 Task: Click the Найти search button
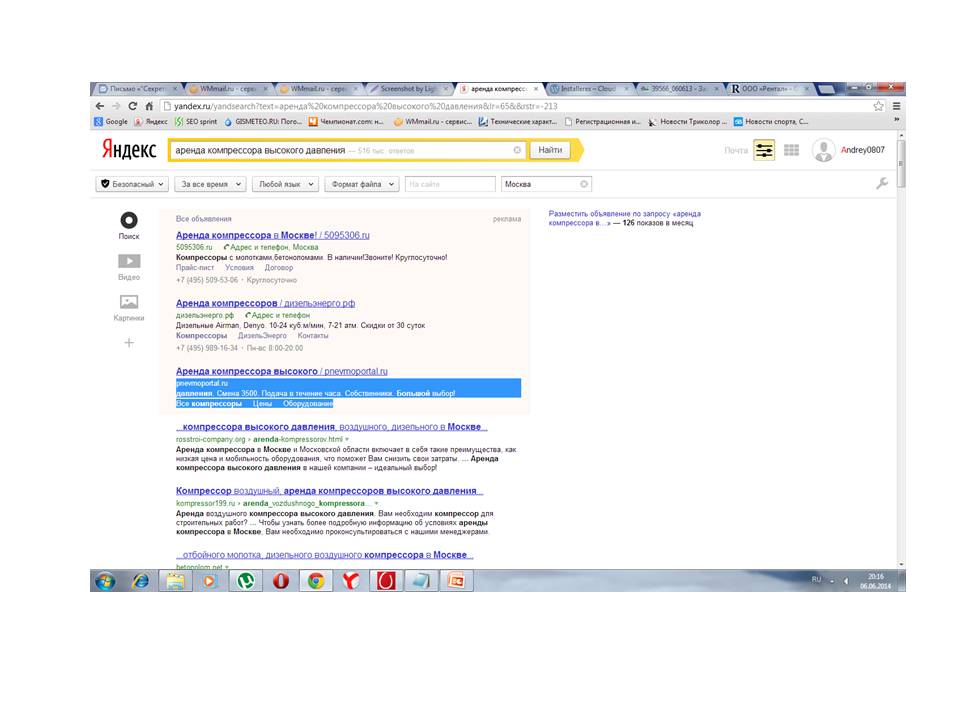point(550,150)
